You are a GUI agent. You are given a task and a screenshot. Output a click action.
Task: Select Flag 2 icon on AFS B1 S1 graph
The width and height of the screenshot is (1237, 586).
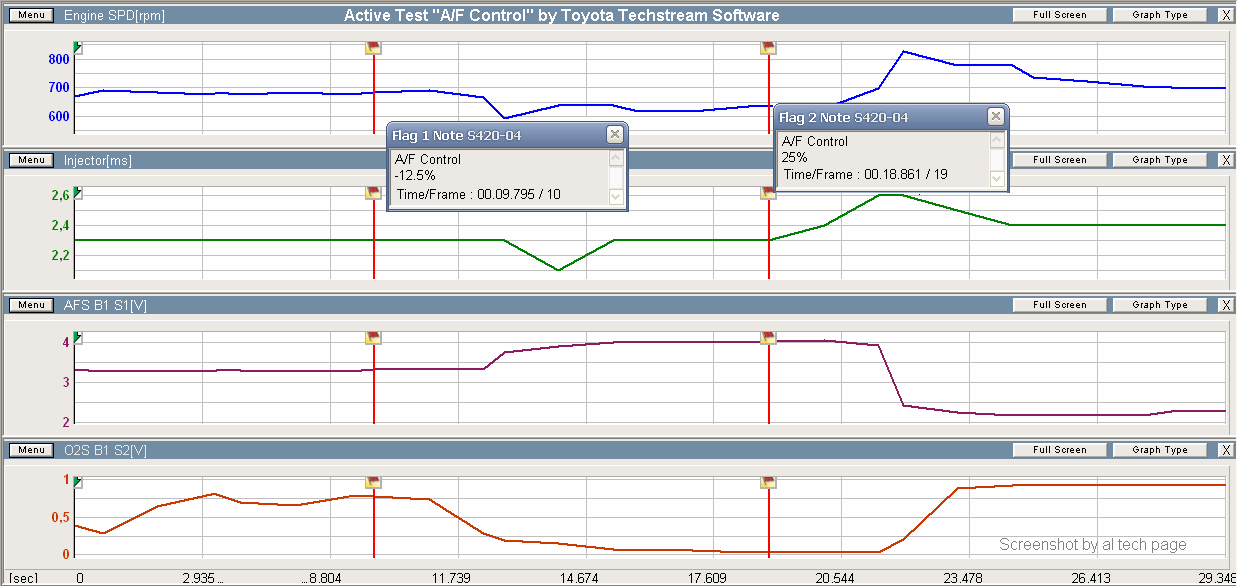pyautogui.click(x=768, y=338)
